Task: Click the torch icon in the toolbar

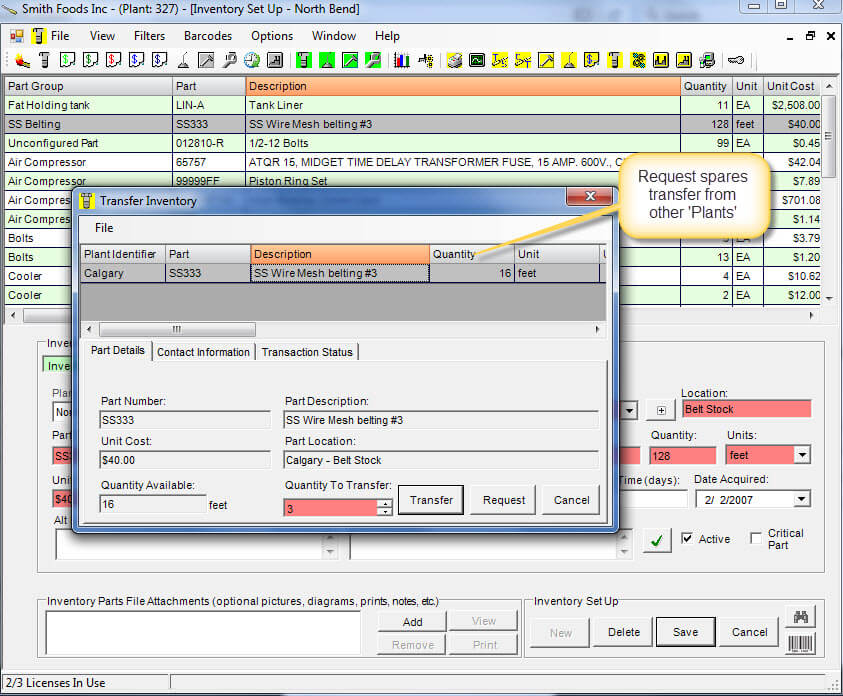Action: click(x=22, y=60)
